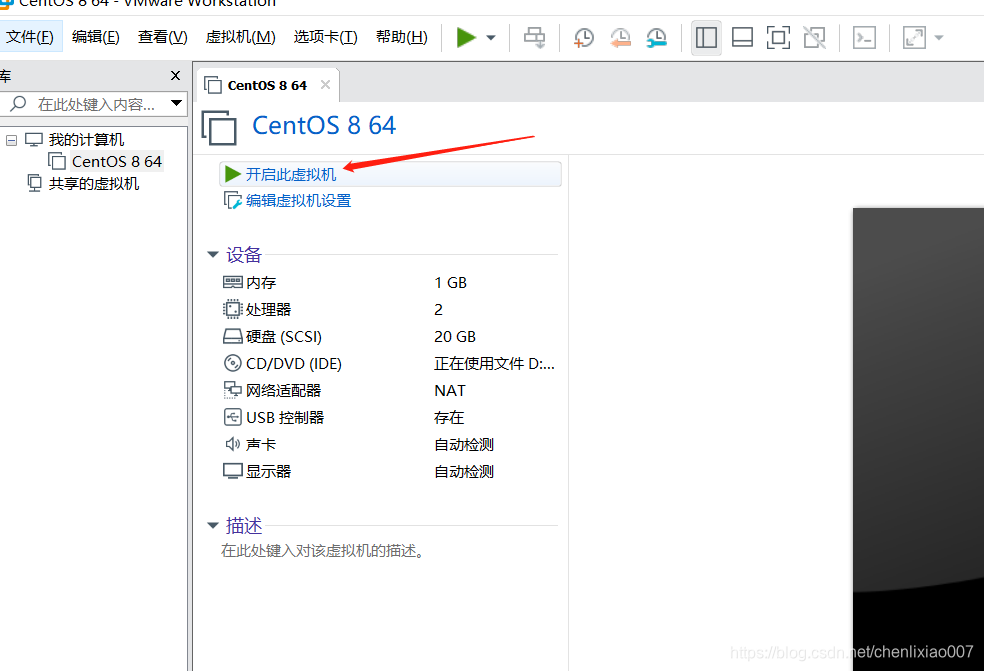Click the CD/DVD disc icon
Screen dimensions: 984x671
(233, 363)
